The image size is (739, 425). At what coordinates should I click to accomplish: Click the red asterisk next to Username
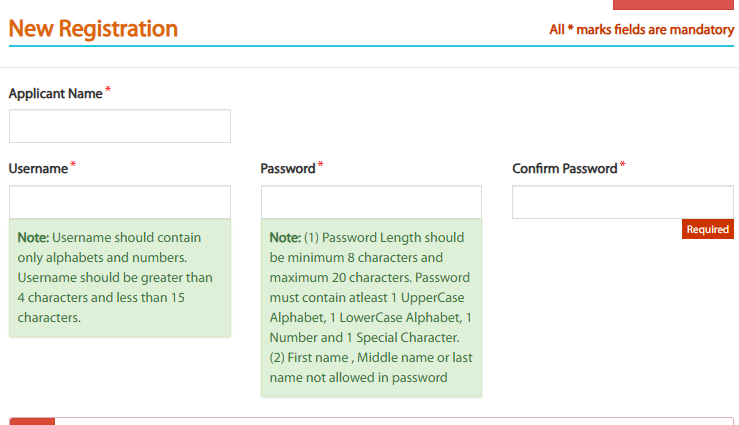coord(73,164)
